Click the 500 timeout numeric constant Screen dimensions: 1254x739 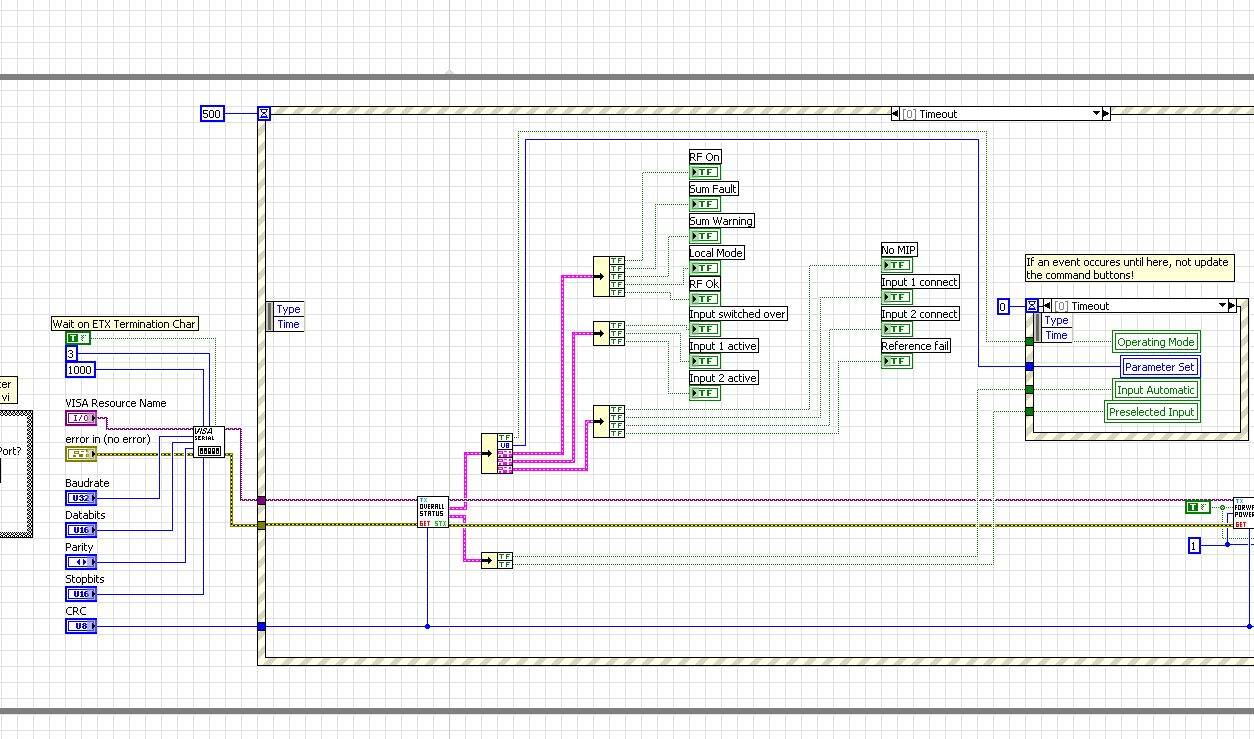pyautogui.click(x=212, y=114)
